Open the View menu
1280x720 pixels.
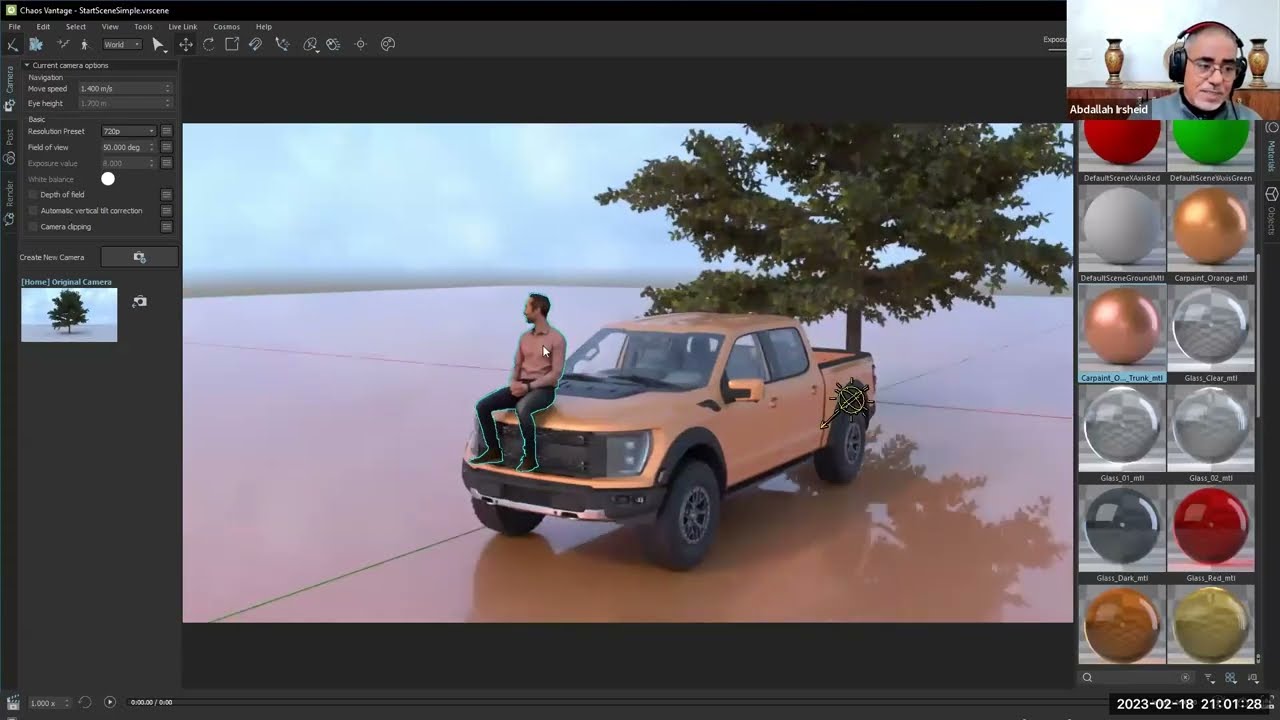[110, 27]
